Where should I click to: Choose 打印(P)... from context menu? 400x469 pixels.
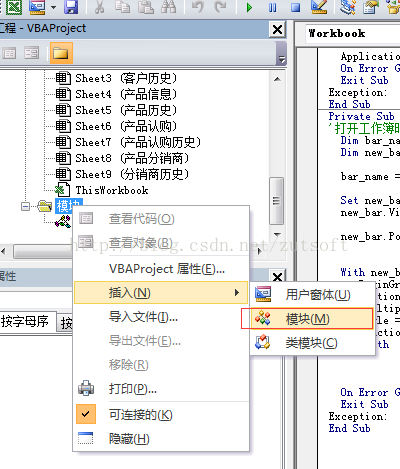click(161, 389)
